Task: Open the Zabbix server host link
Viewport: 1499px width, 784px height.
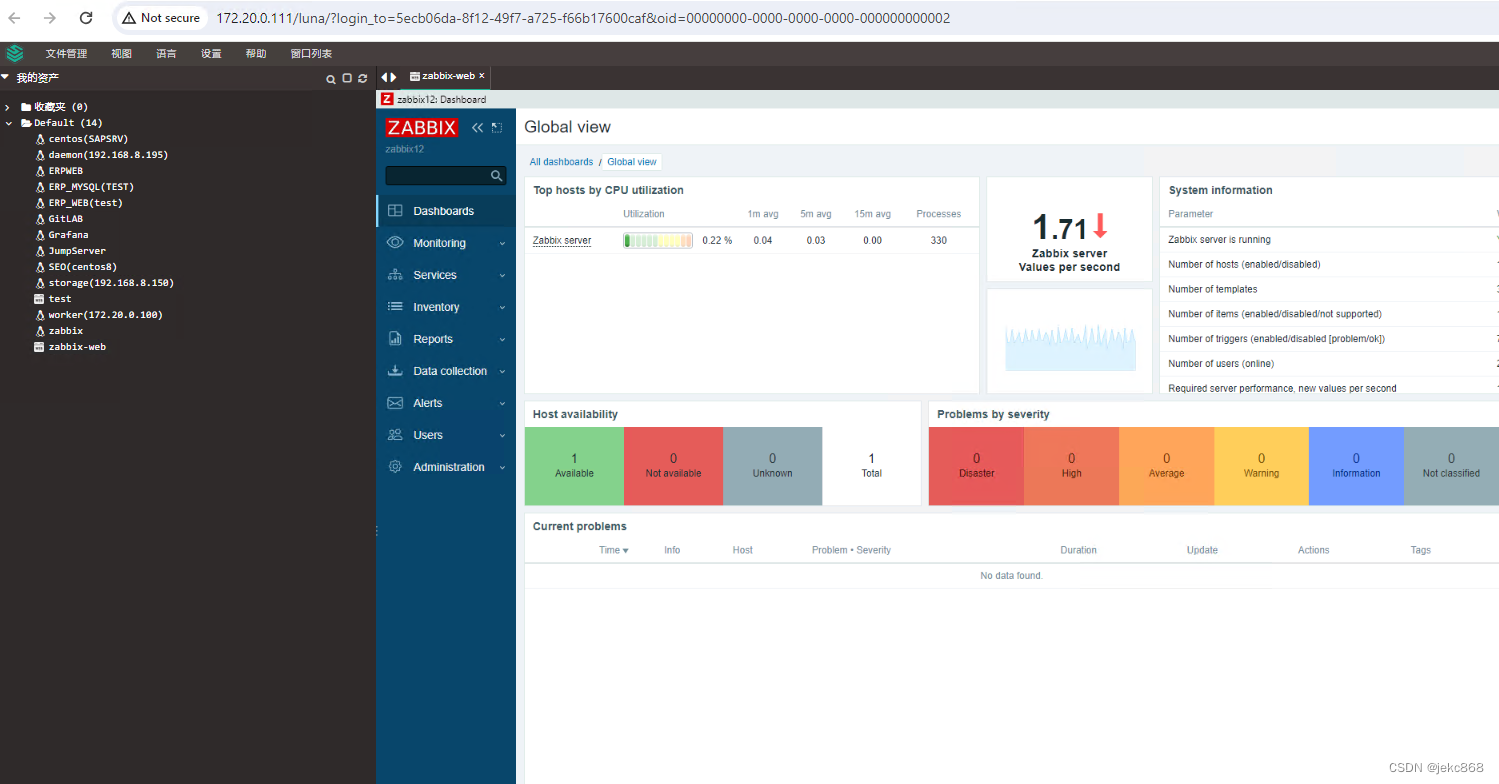Action: pyautogui.click(x=562, y=240)
